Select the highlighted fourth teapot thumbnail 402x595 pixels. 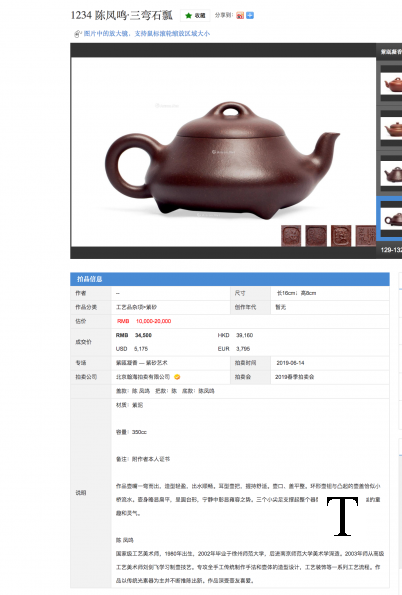click(390, 219)
